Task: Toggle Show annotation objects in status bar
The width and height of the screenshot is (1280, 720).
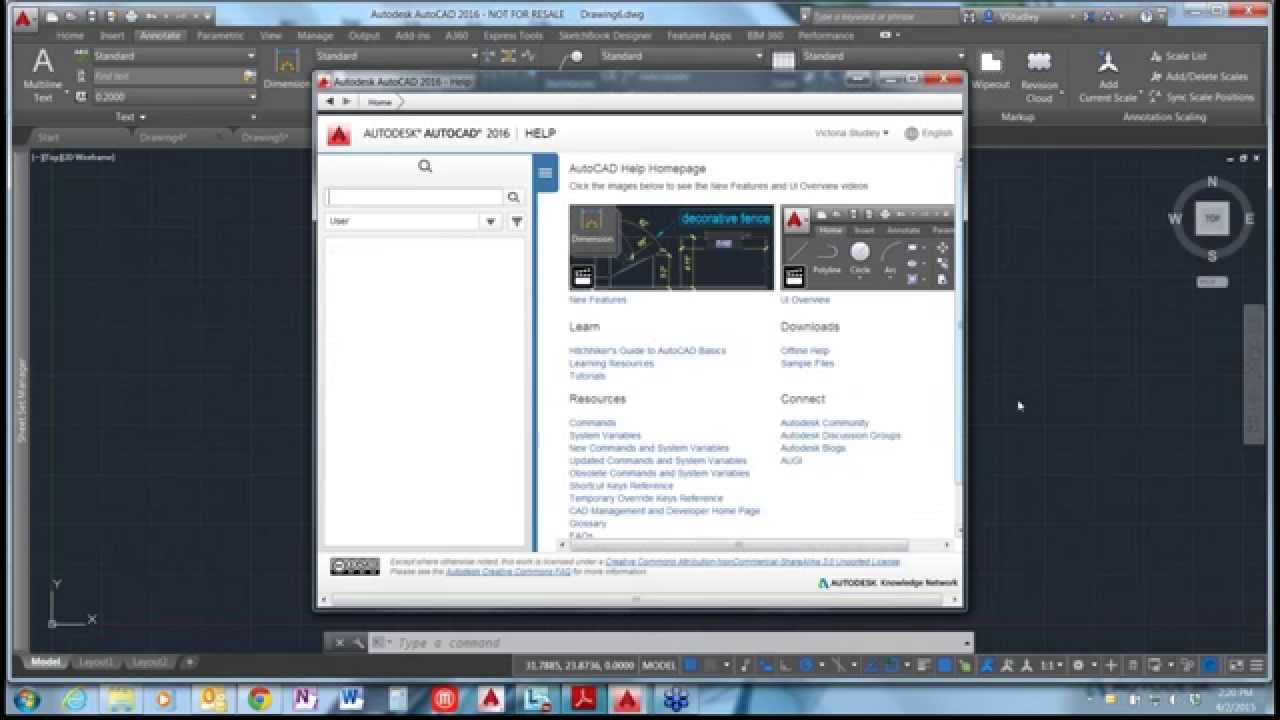Action: click(x=986, y=664)
